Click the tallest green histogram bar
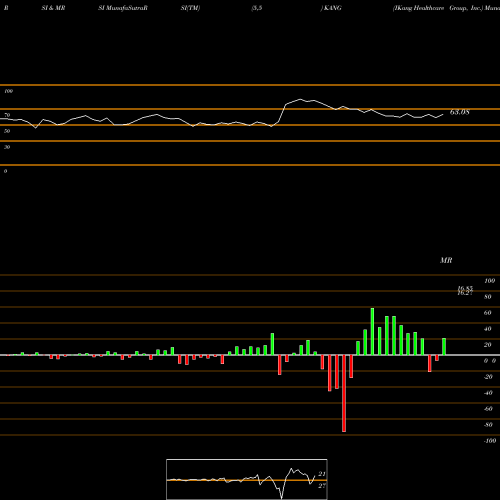500x500 pixels. (x=372, y=331)
